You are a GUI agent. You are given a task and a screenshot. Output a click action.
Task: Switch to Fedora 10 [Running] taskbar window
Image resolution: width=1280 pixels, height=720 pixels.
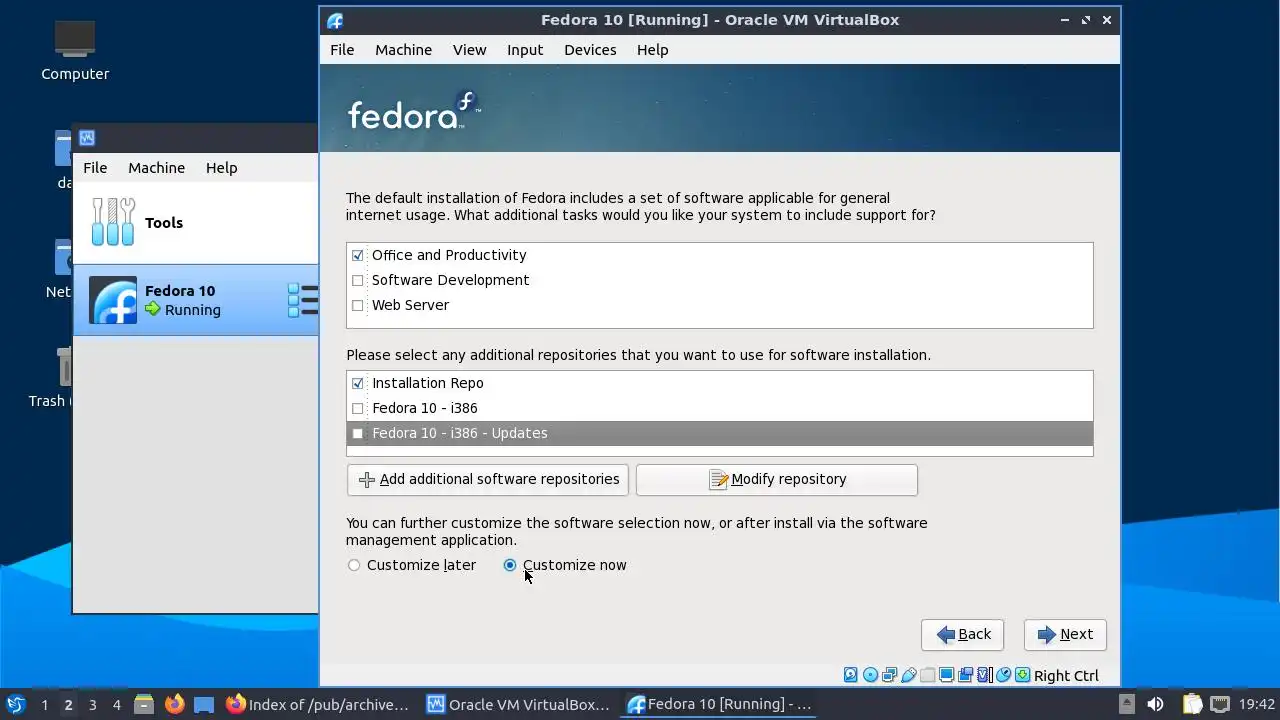tap(720, 704)
